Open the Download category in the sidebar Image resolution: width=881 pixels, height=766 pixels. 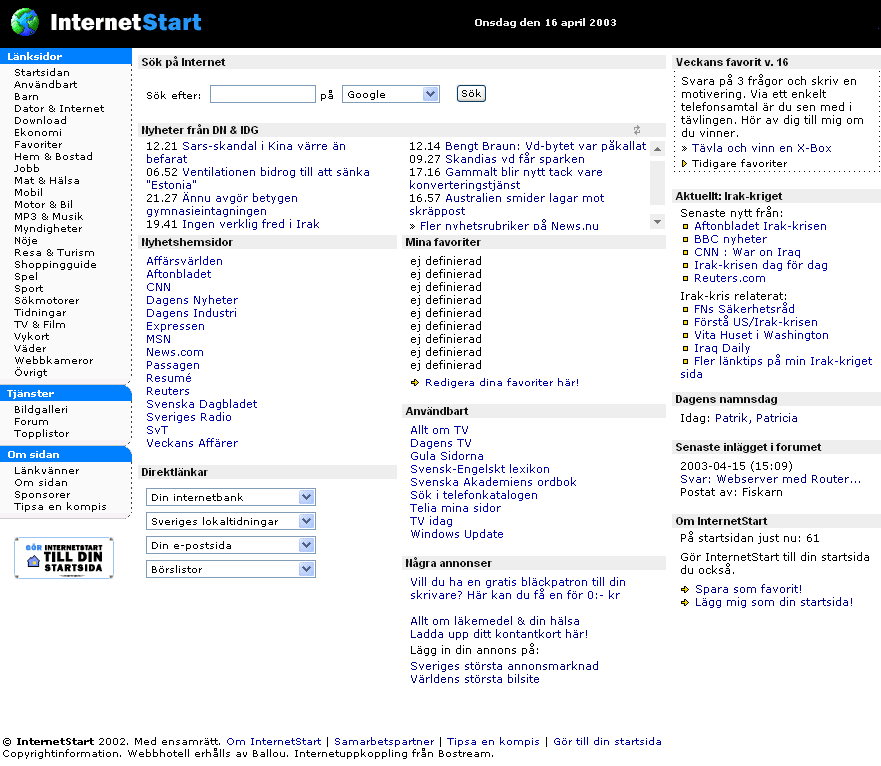click(40, 120)
